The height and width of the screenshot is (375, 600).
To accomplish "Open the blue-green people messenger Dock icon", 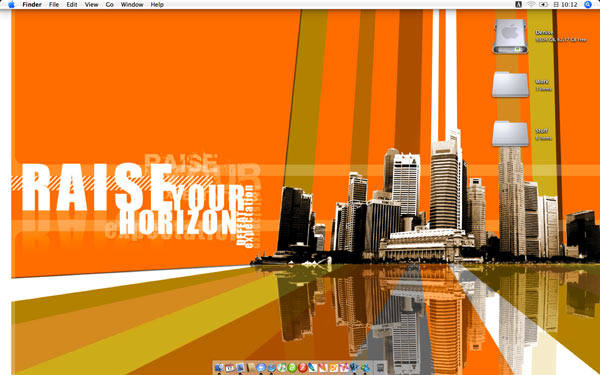I will pos(365,368).
